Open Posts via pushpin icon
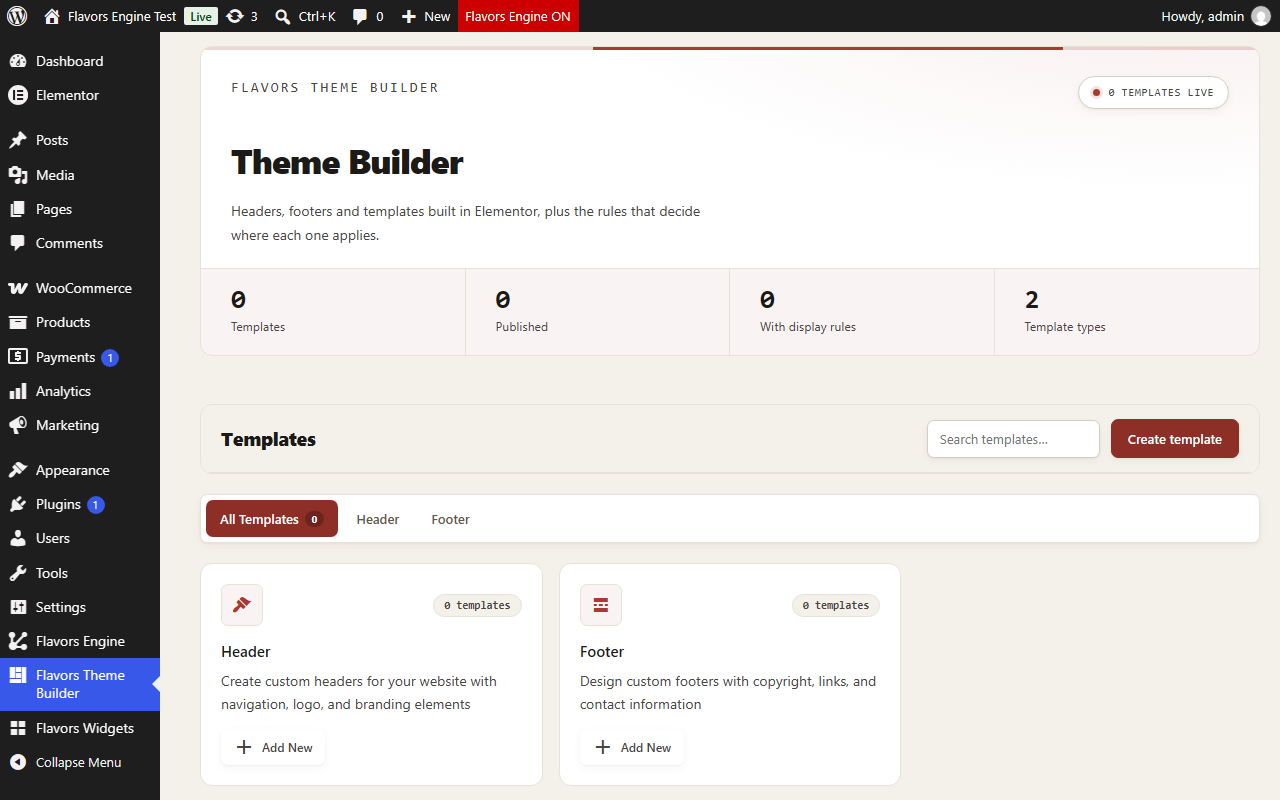Screen dimensions: 1280x800 click(x=17, y=140)
